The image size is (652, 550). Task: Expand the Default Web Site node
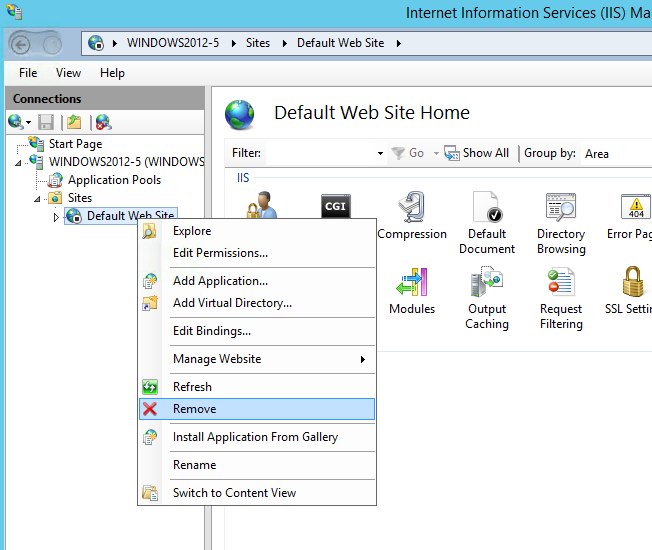click(x=56, y=217)
